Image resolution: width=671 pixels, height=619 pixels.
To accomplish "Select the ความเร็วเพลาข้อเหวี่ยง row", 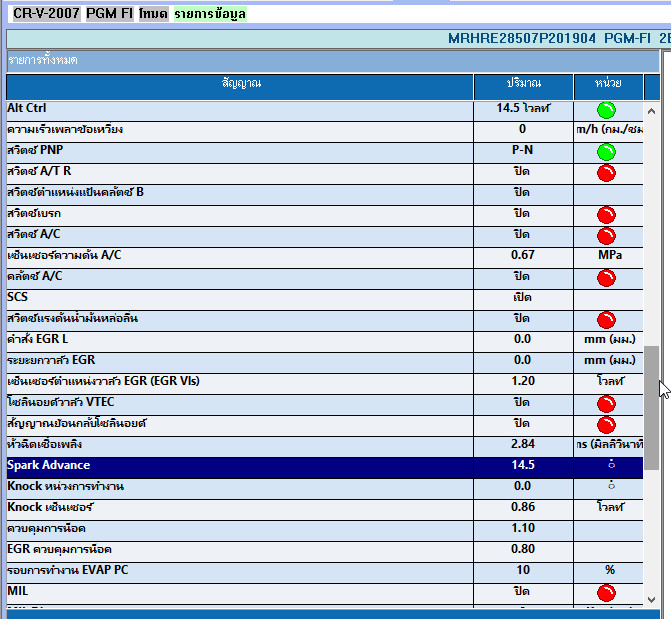I will 325,131.
